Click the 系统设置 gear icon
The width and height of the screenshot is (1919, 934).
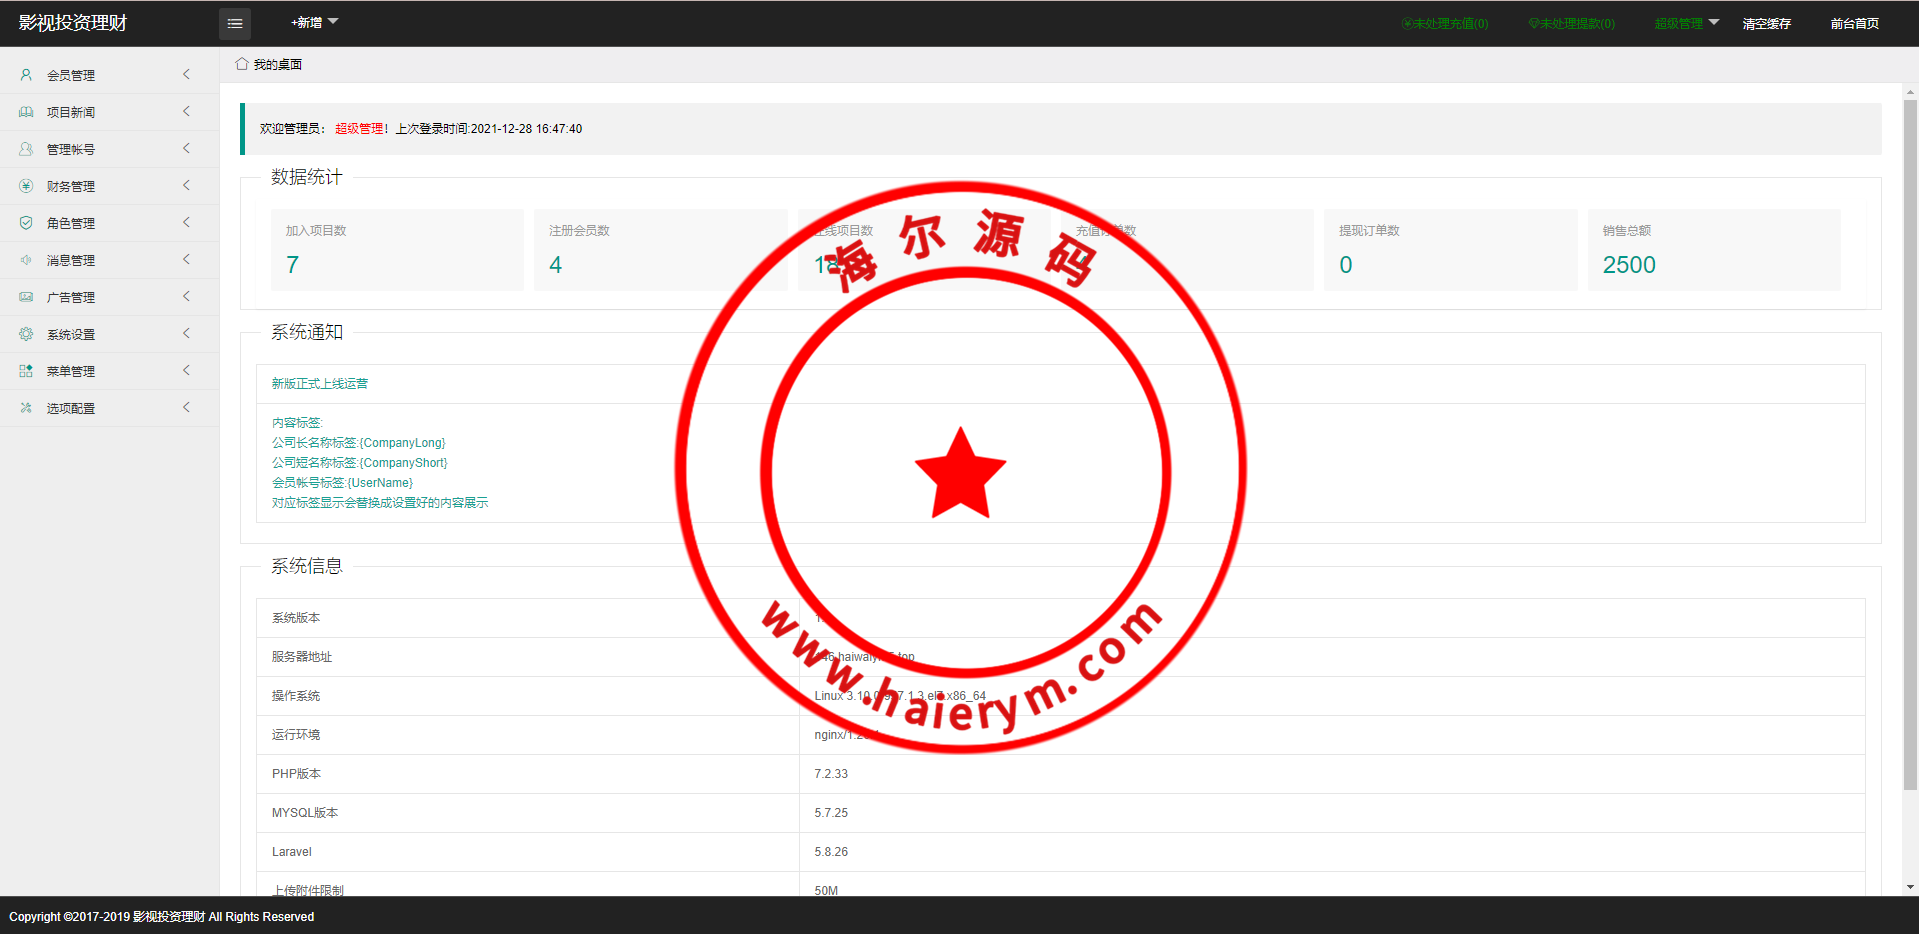(26, 334)
